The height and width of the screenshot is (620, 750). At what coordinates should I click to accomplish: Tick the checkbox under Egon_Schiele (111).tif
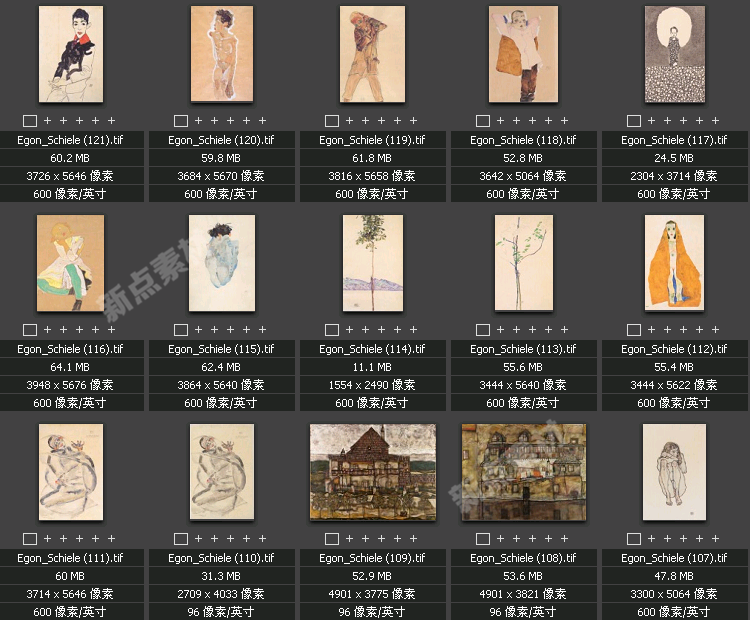[x=30, y=539]
